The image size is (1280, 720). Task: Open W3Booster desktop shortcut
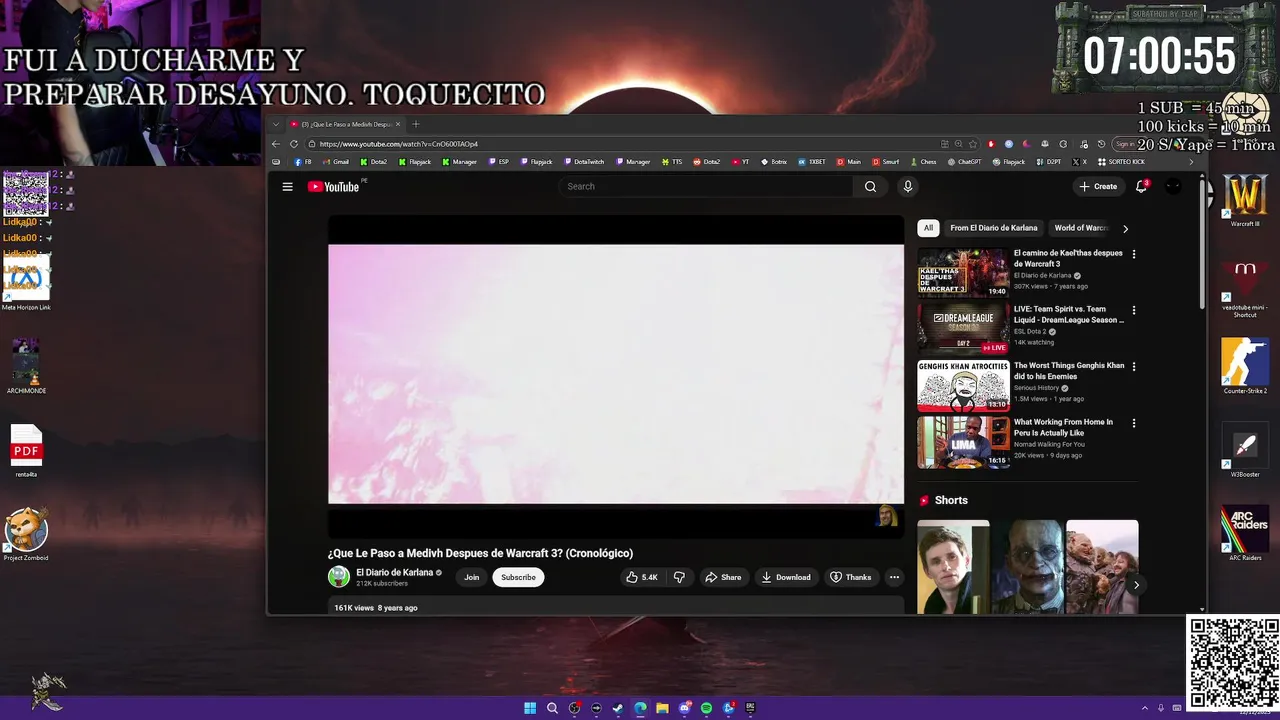coord(1245,450)
